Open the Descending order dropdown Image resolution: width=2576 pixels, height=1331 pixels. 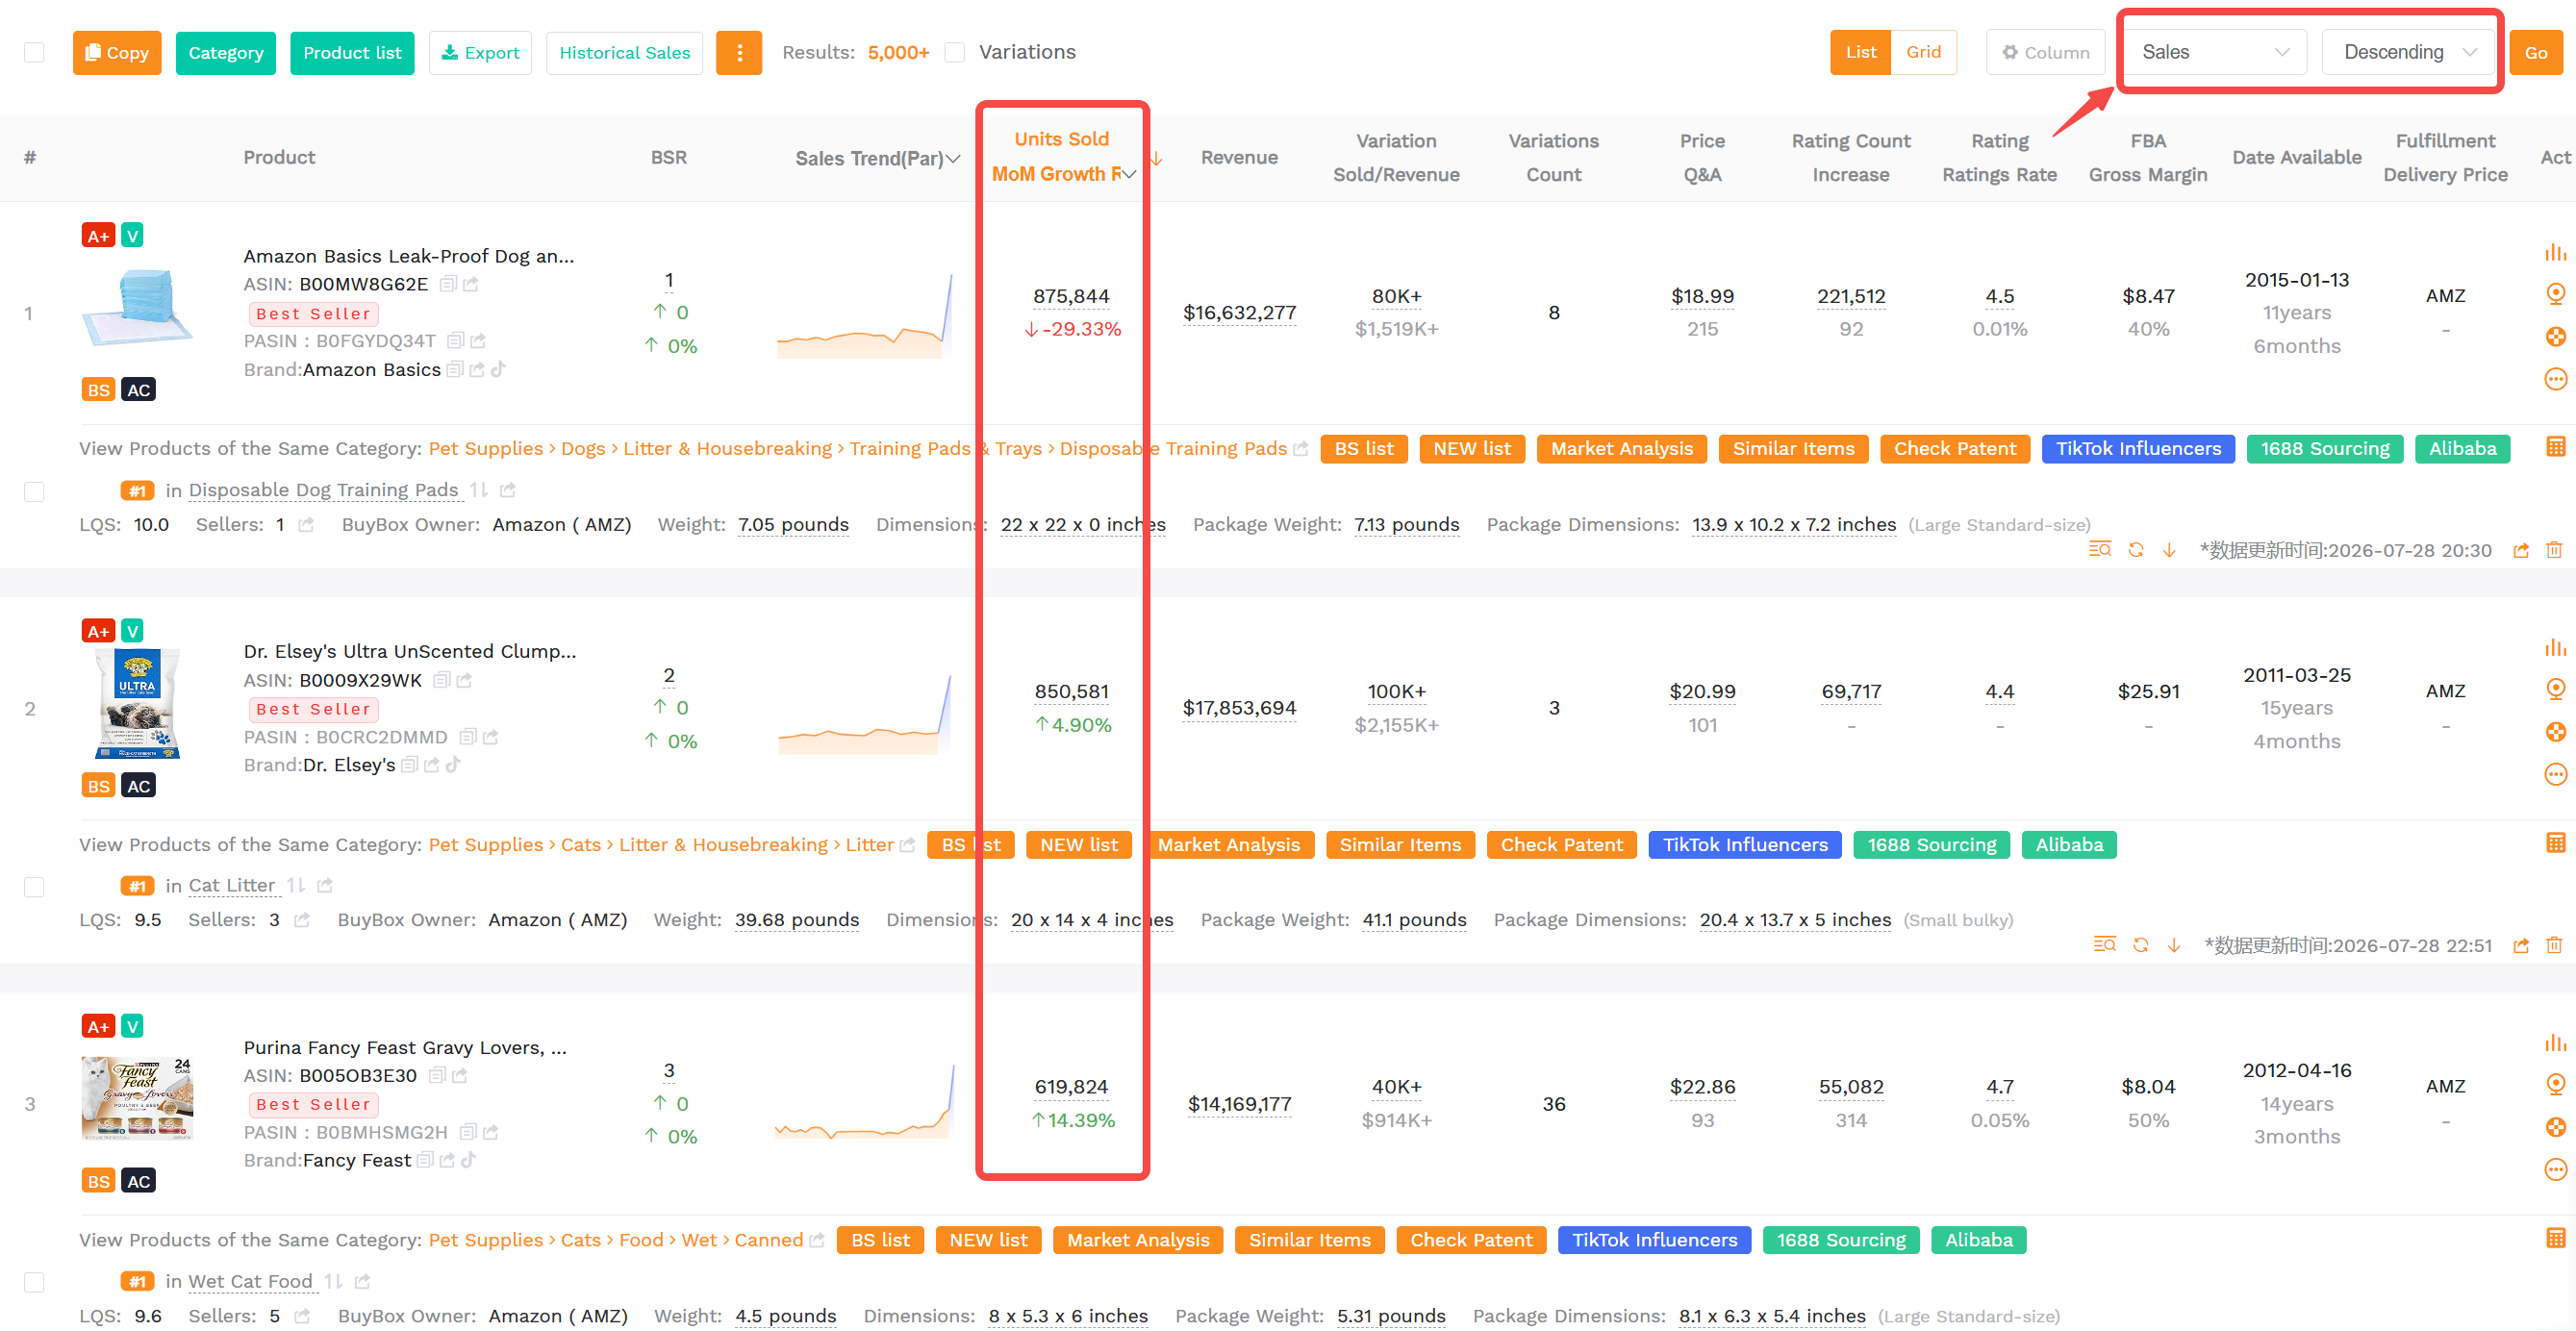(x=2409, y=52)
